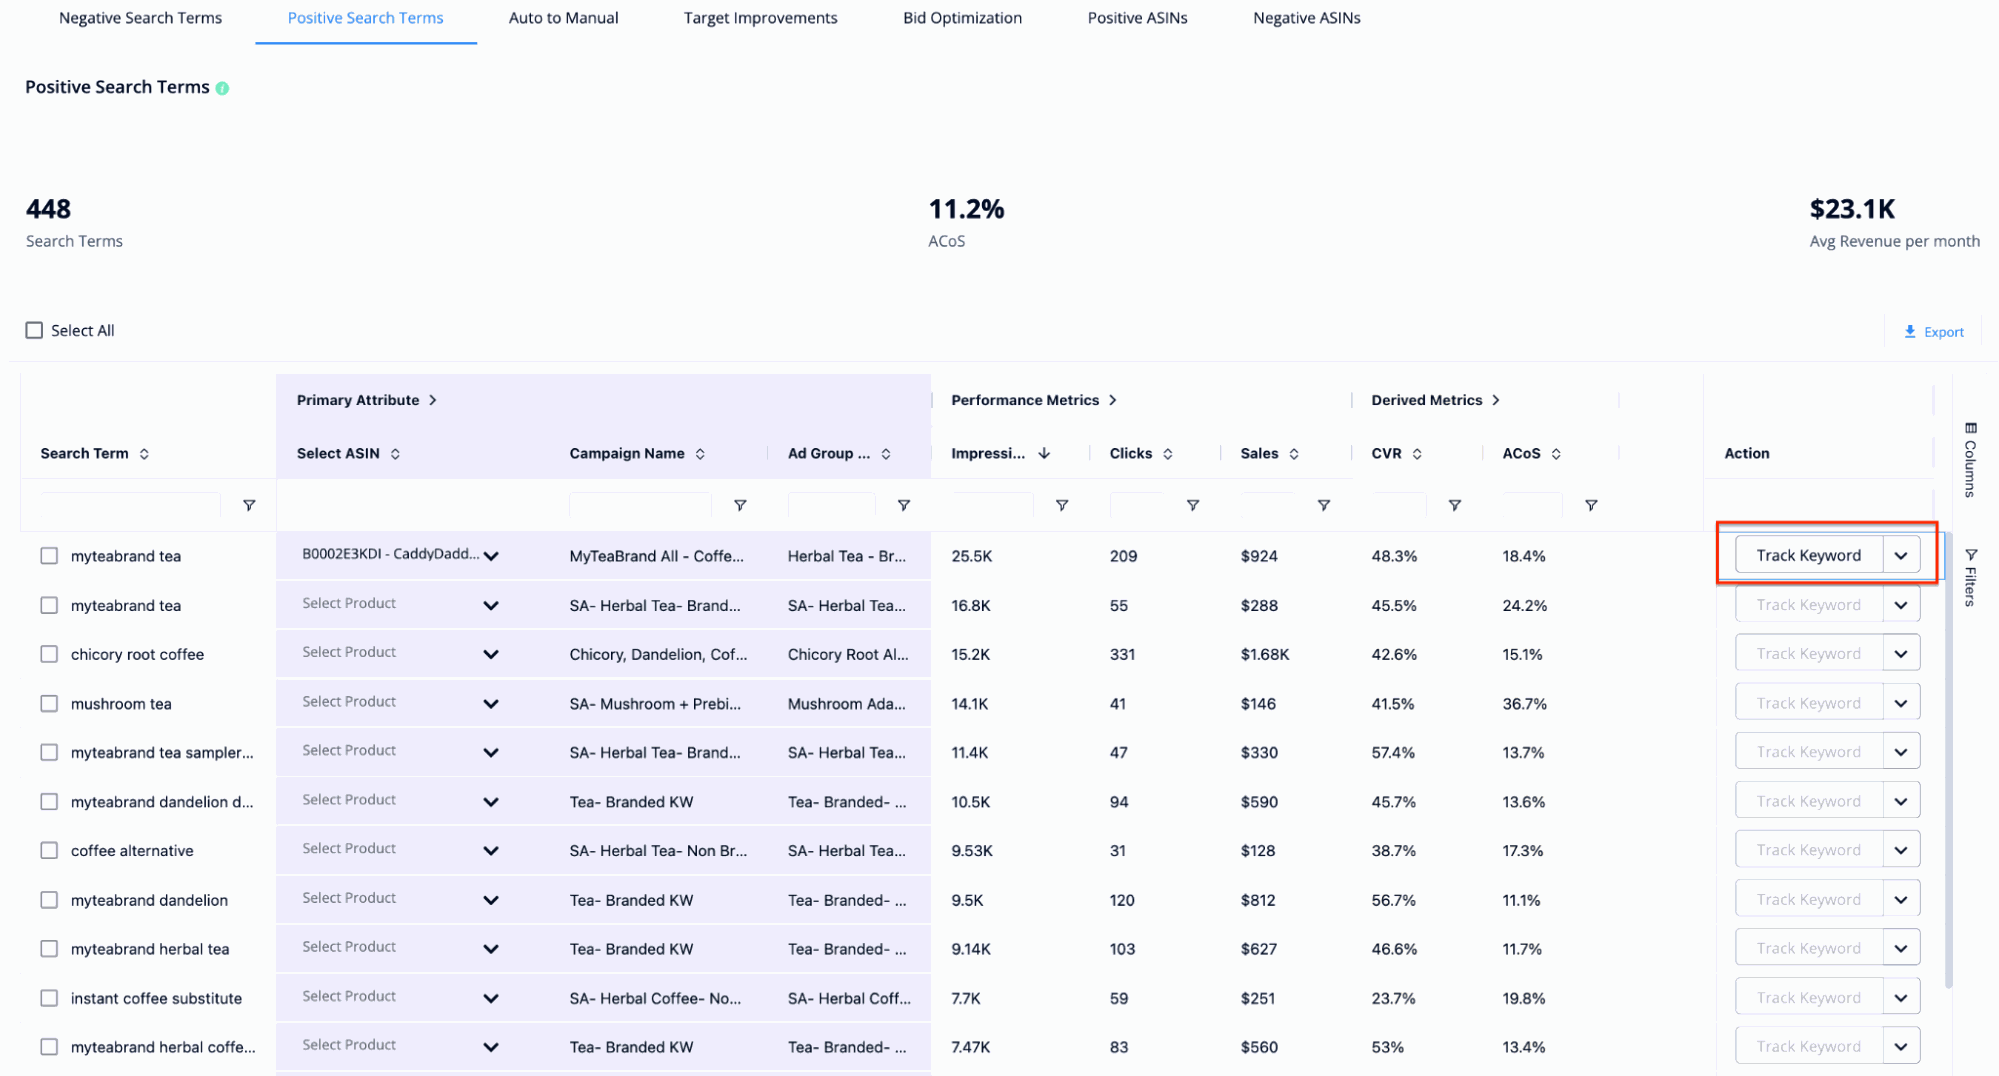Check instant coffee substitute row checkbox
Image resolution: width=1999 pixels, height=1076 pixels.
coord(49,998)
